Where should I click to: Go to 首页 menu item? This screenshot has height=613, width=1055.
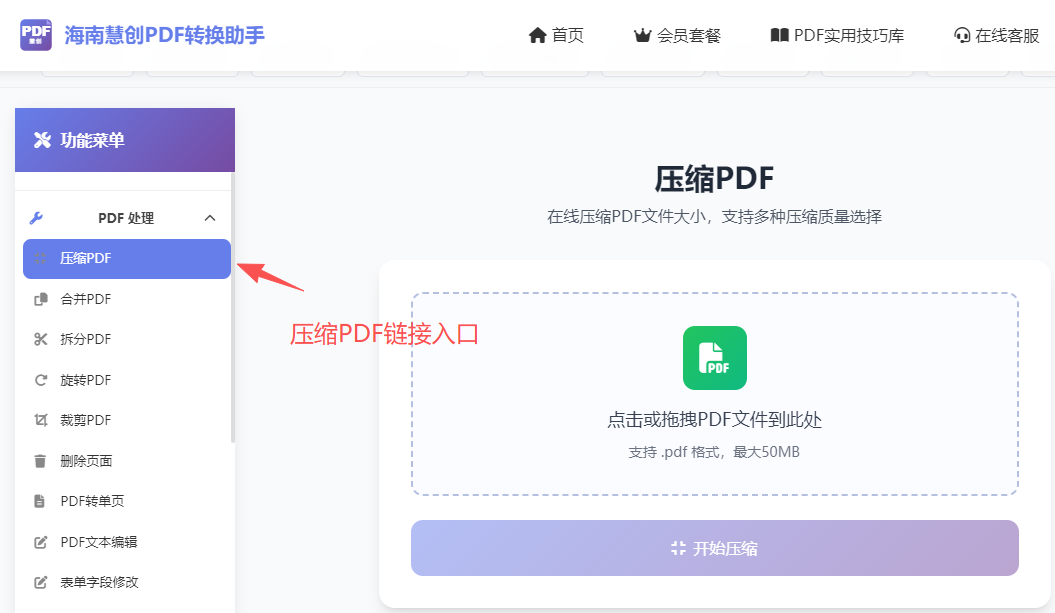click(568, 35)
